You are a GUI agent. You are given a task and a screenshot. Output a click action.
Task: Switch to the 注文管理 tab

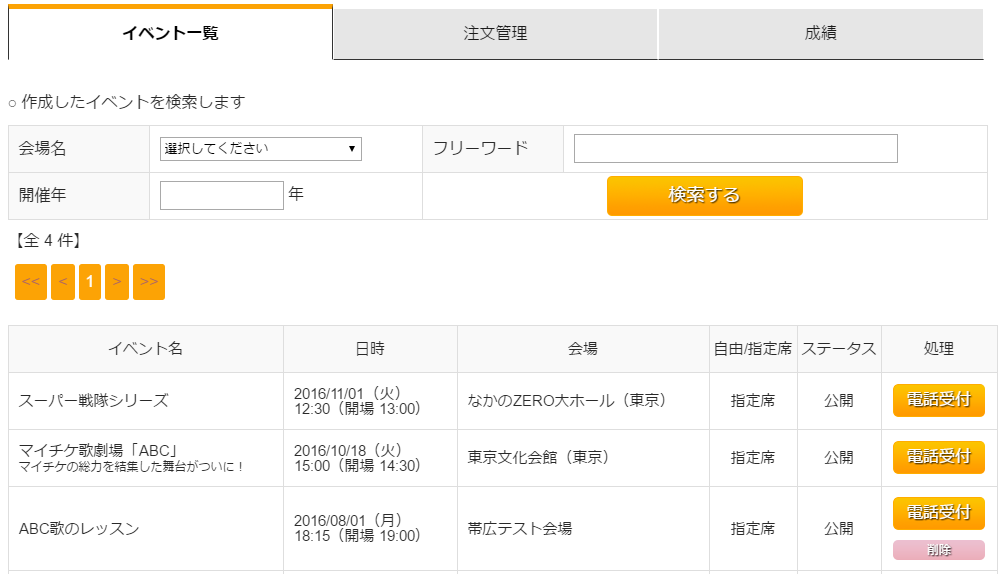tap(495, 33)
